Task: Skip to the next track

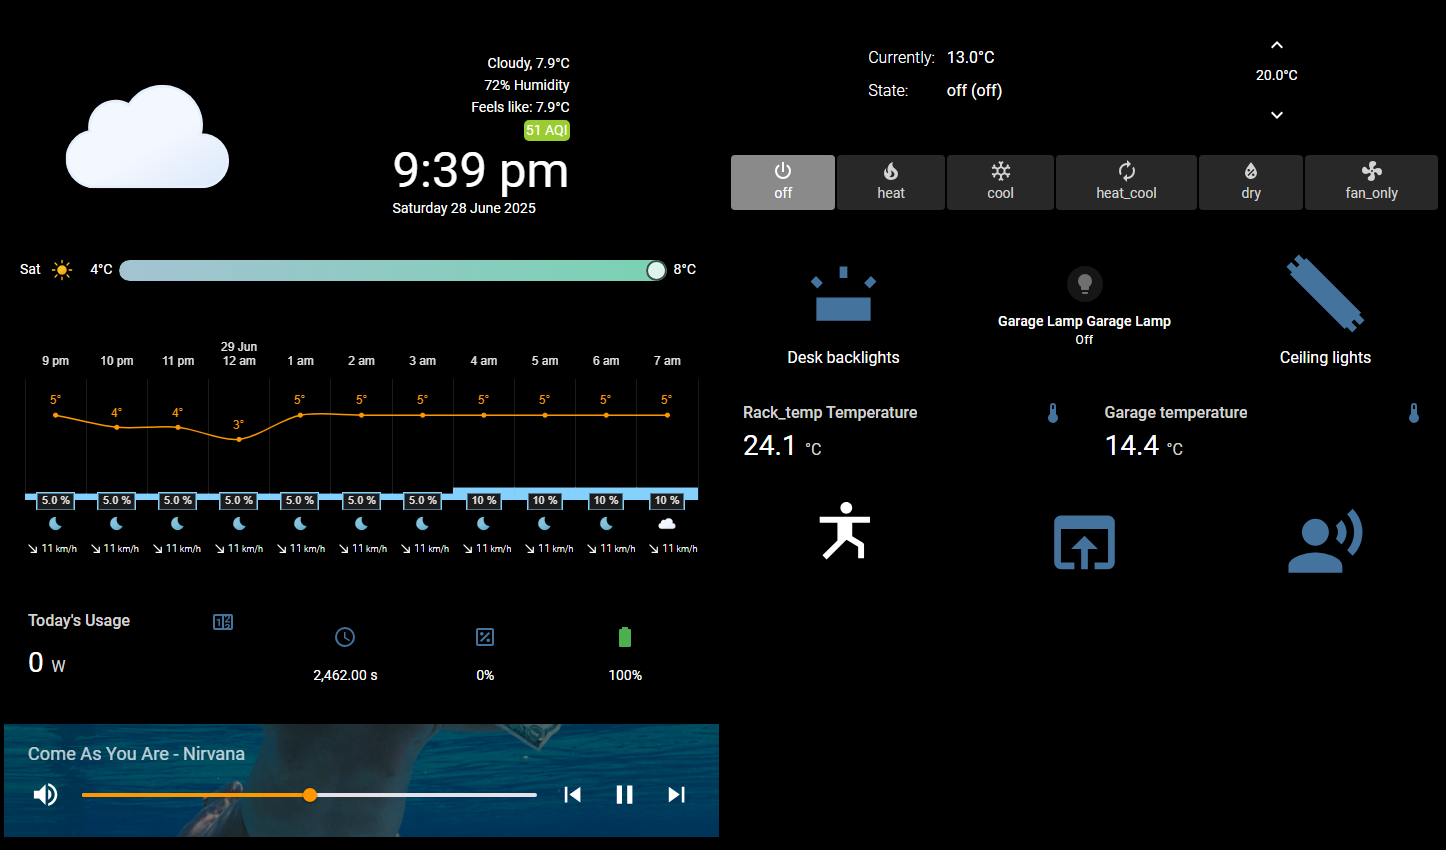Action: coord(677,795)
